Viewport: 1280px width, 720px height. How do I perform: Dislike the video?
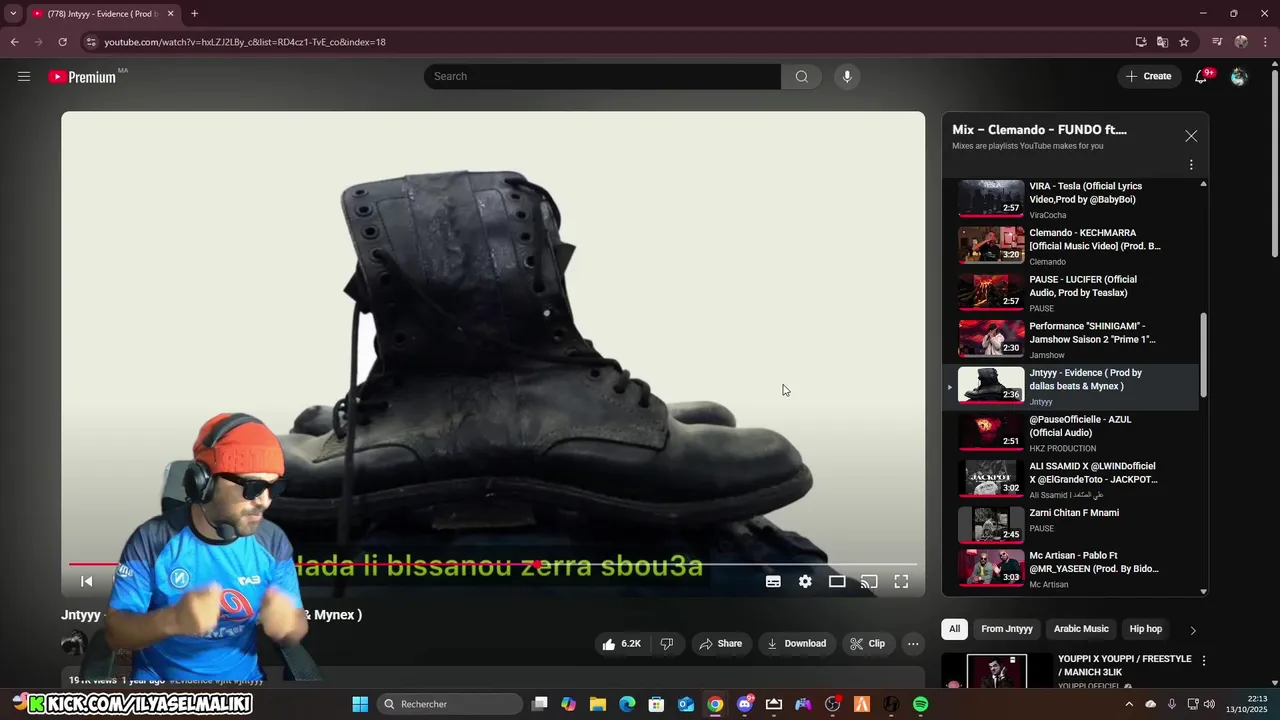coord(667,644)
